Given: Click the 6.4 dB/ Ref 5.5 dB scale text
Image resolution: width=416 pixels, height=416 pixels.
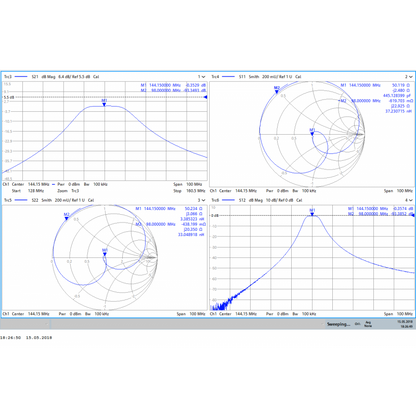Looking at the screenshot, I should point(74,77).
